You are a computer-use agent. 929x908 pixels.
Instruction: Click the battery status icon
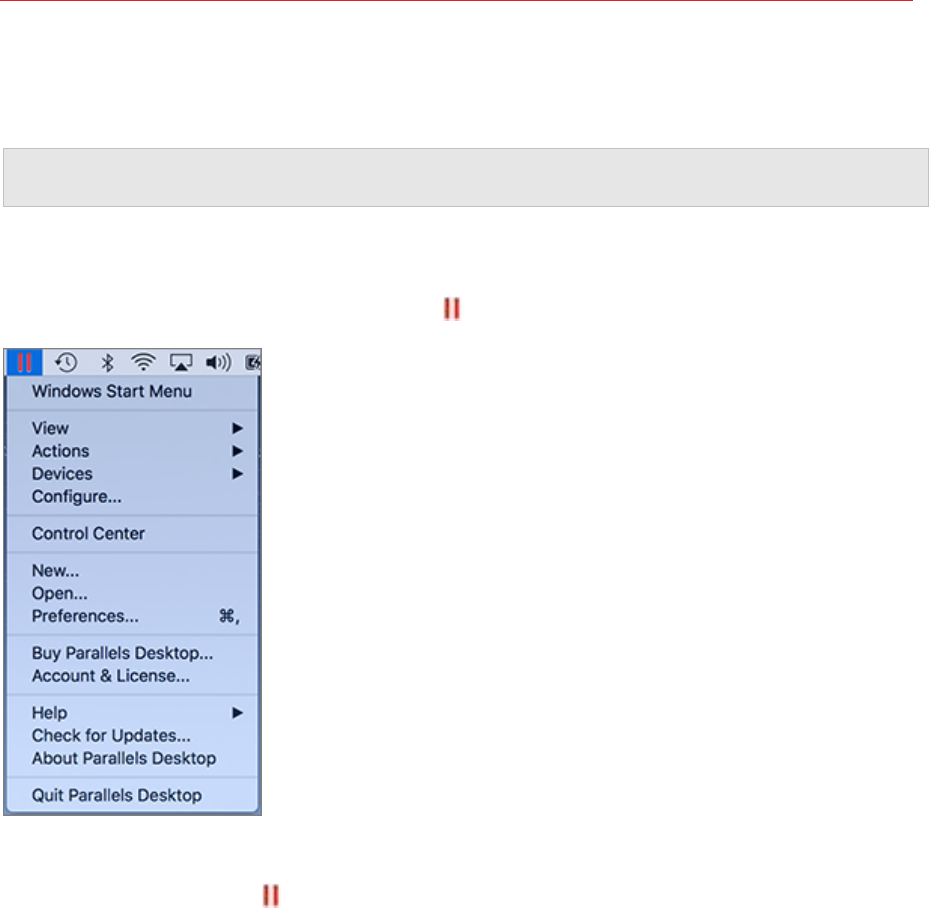point(253,362)
